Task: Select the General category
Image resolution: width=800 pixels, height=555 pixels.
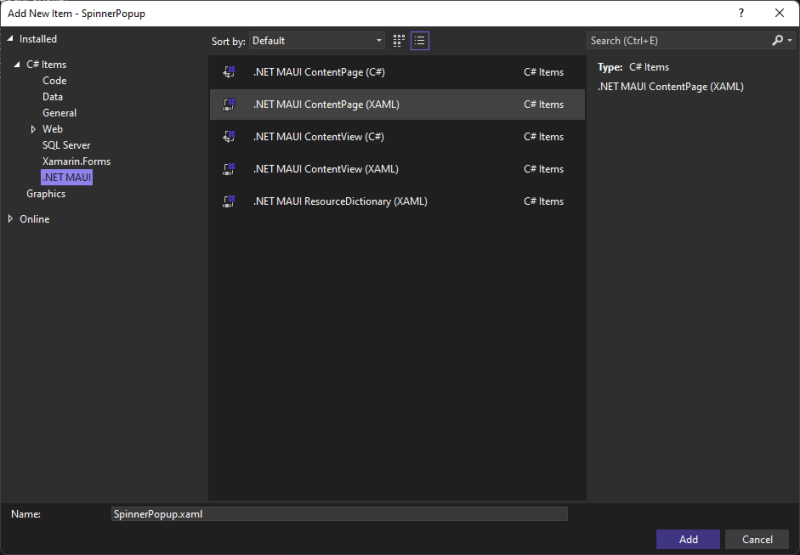Action: click(60, 113)
